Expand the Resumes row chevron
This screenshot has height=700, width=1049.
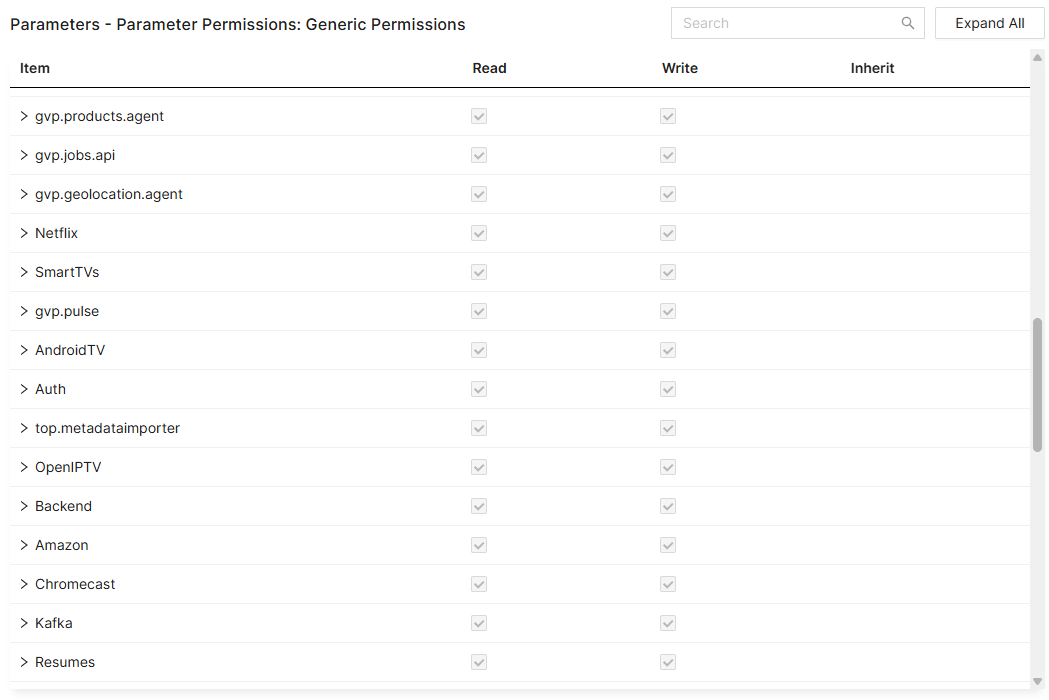click(24, 662)
